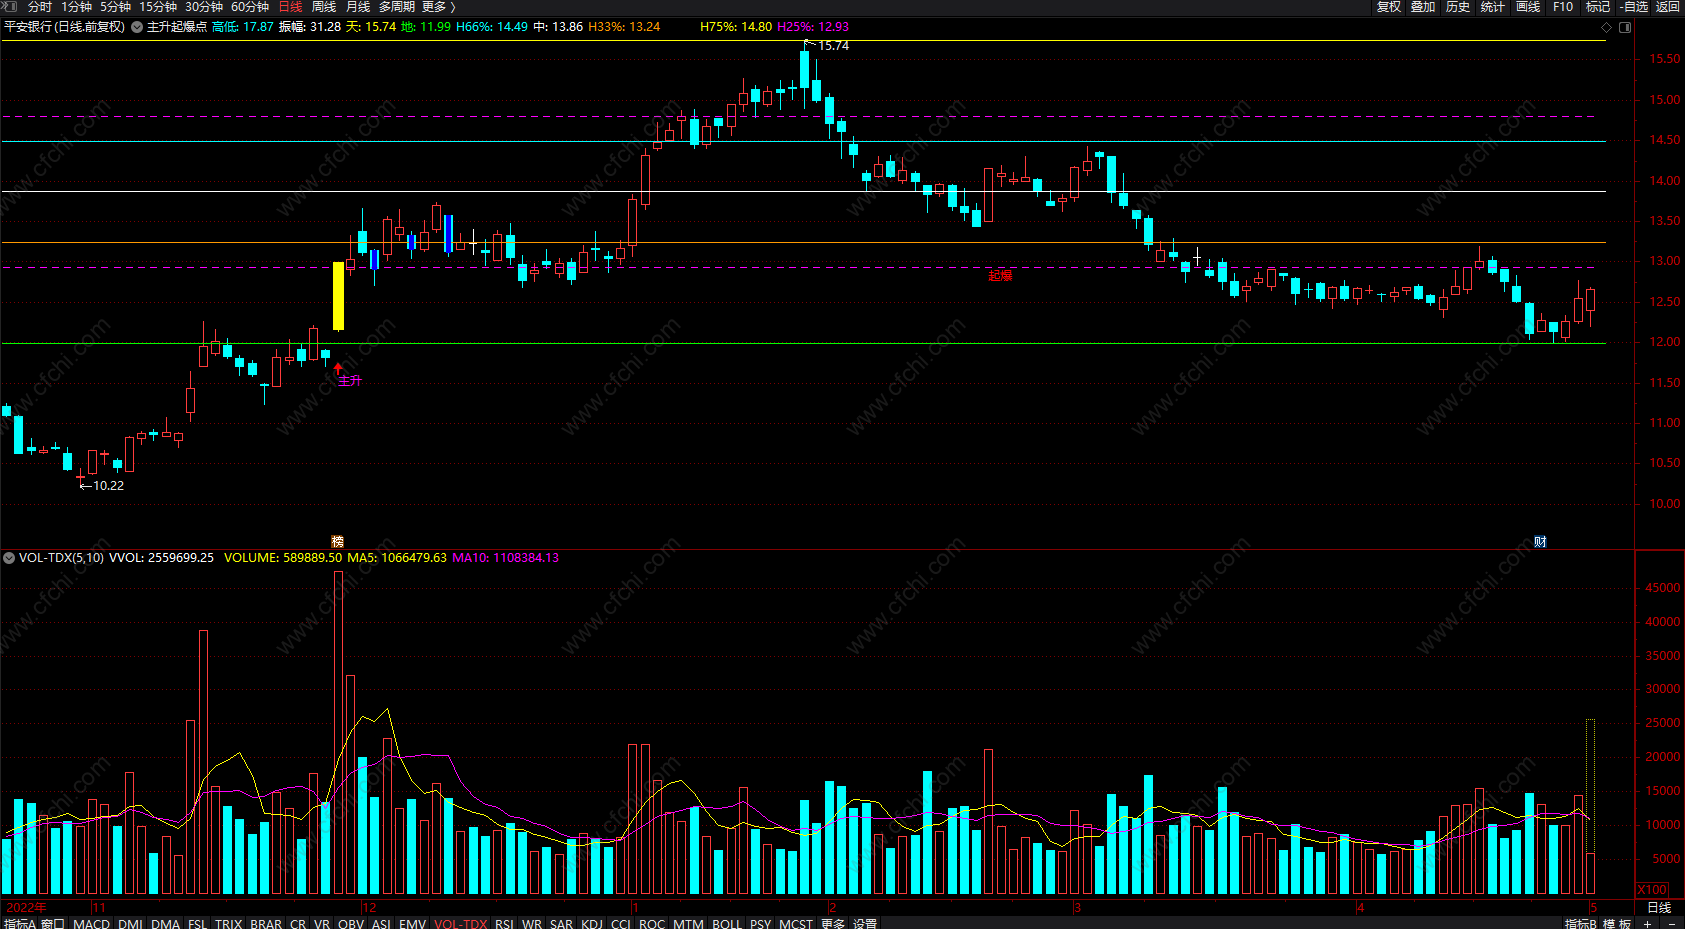Open the 统计 statistics button

tap(1493, 7)
